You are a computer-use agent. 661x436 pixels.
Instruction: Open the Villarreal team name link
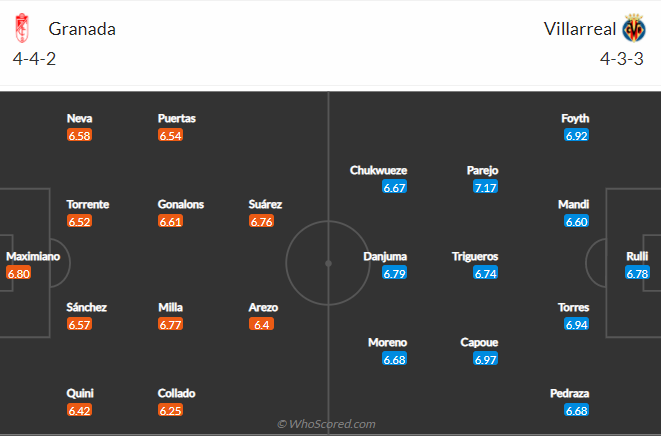[580, 29]
